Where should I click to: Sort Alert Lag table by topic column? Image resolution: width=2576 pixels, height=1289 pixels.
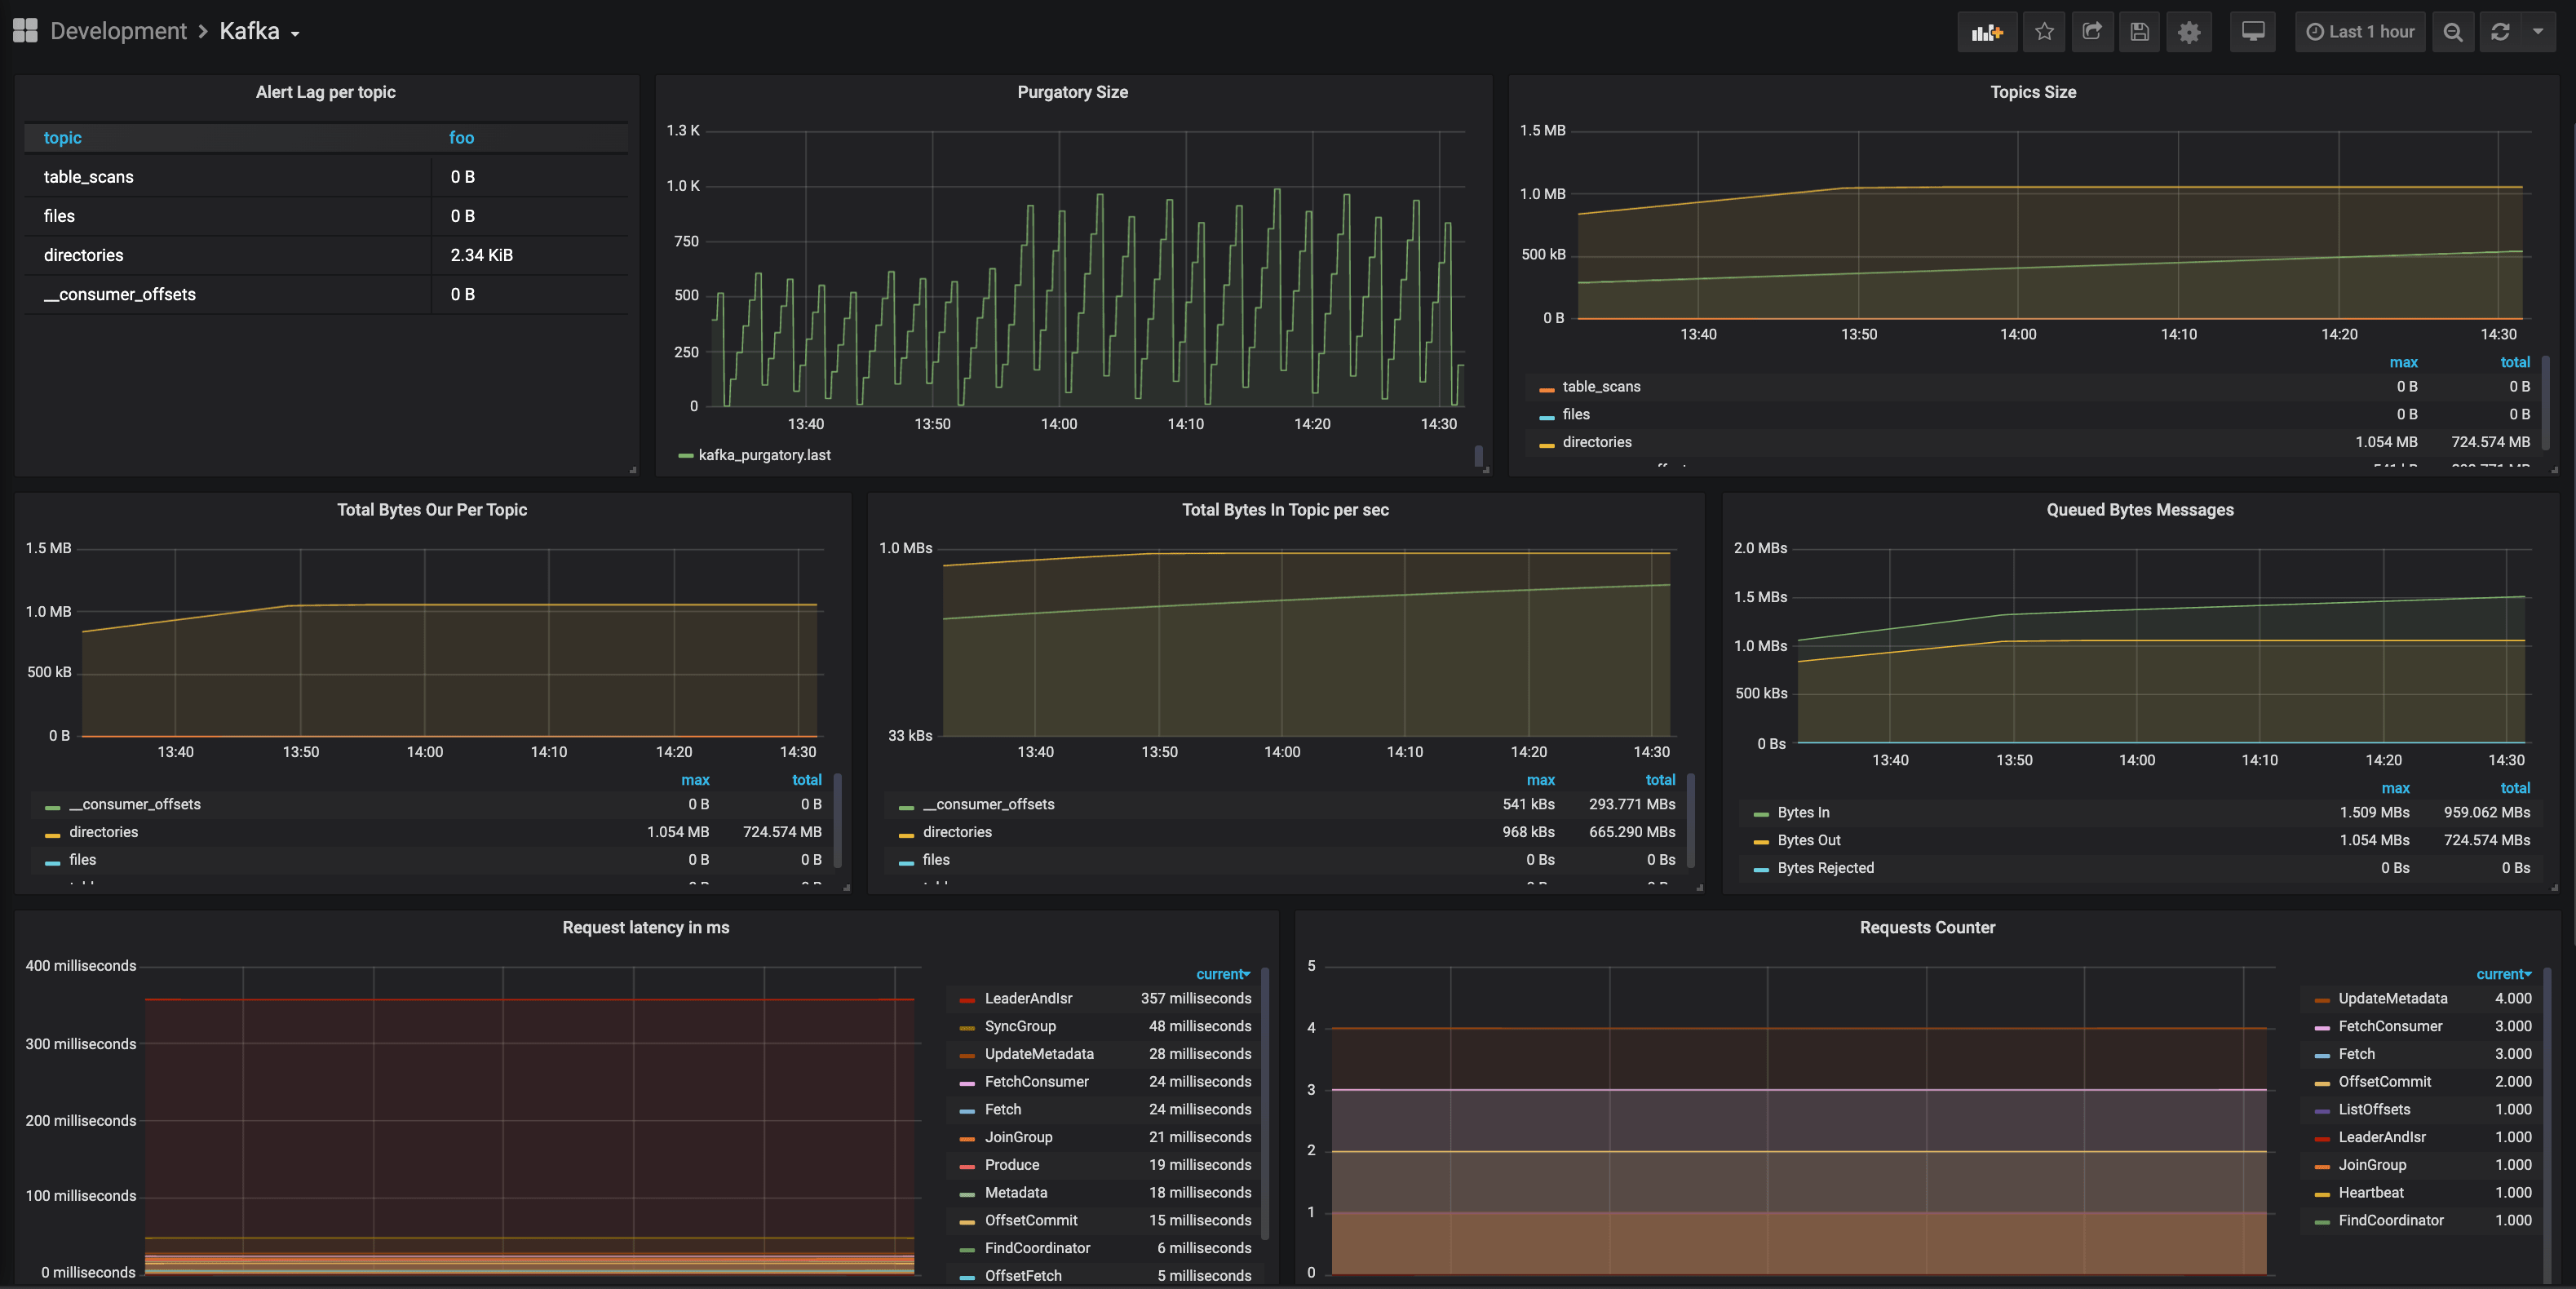tap(62, 138)
